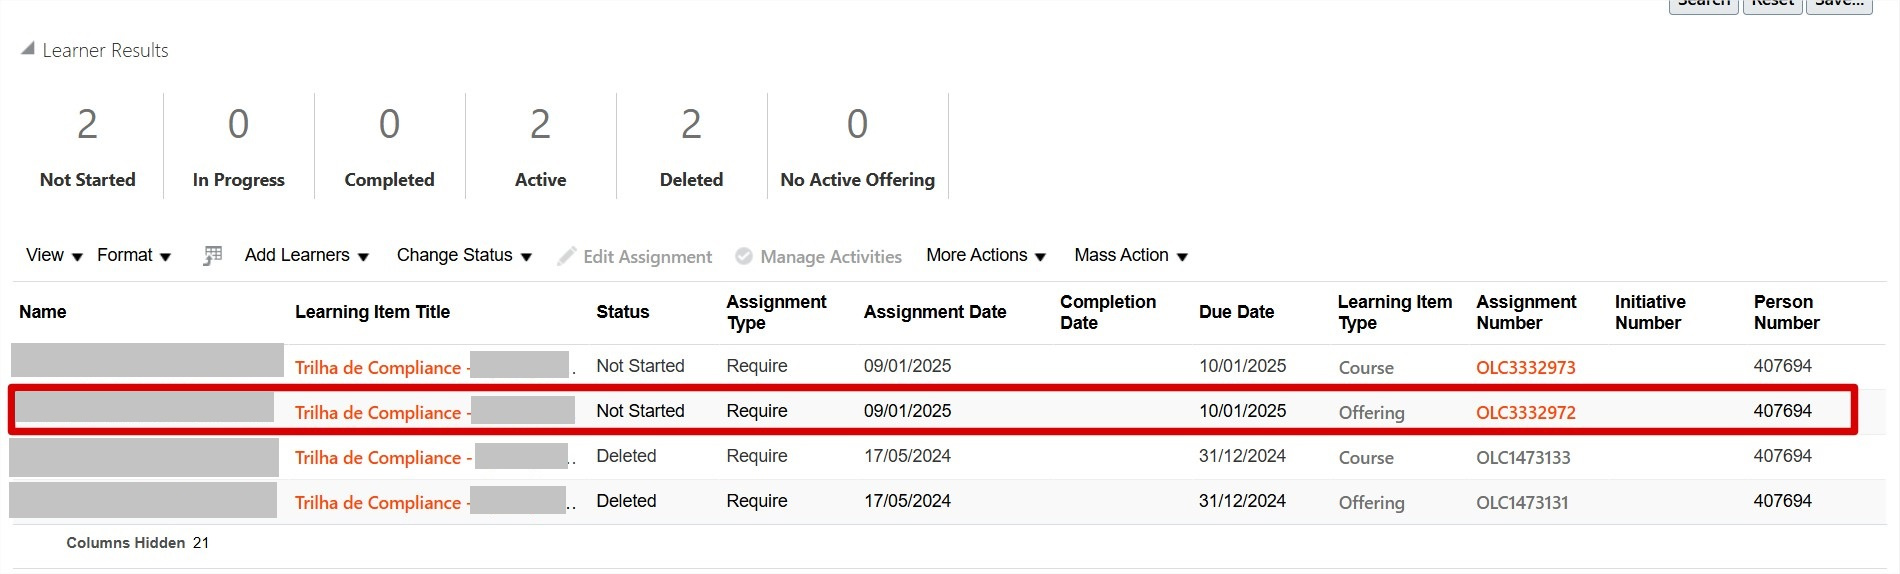The image size is (1900, 574).
Task: Open the Format dropdown menu
Action: [134, 256]
